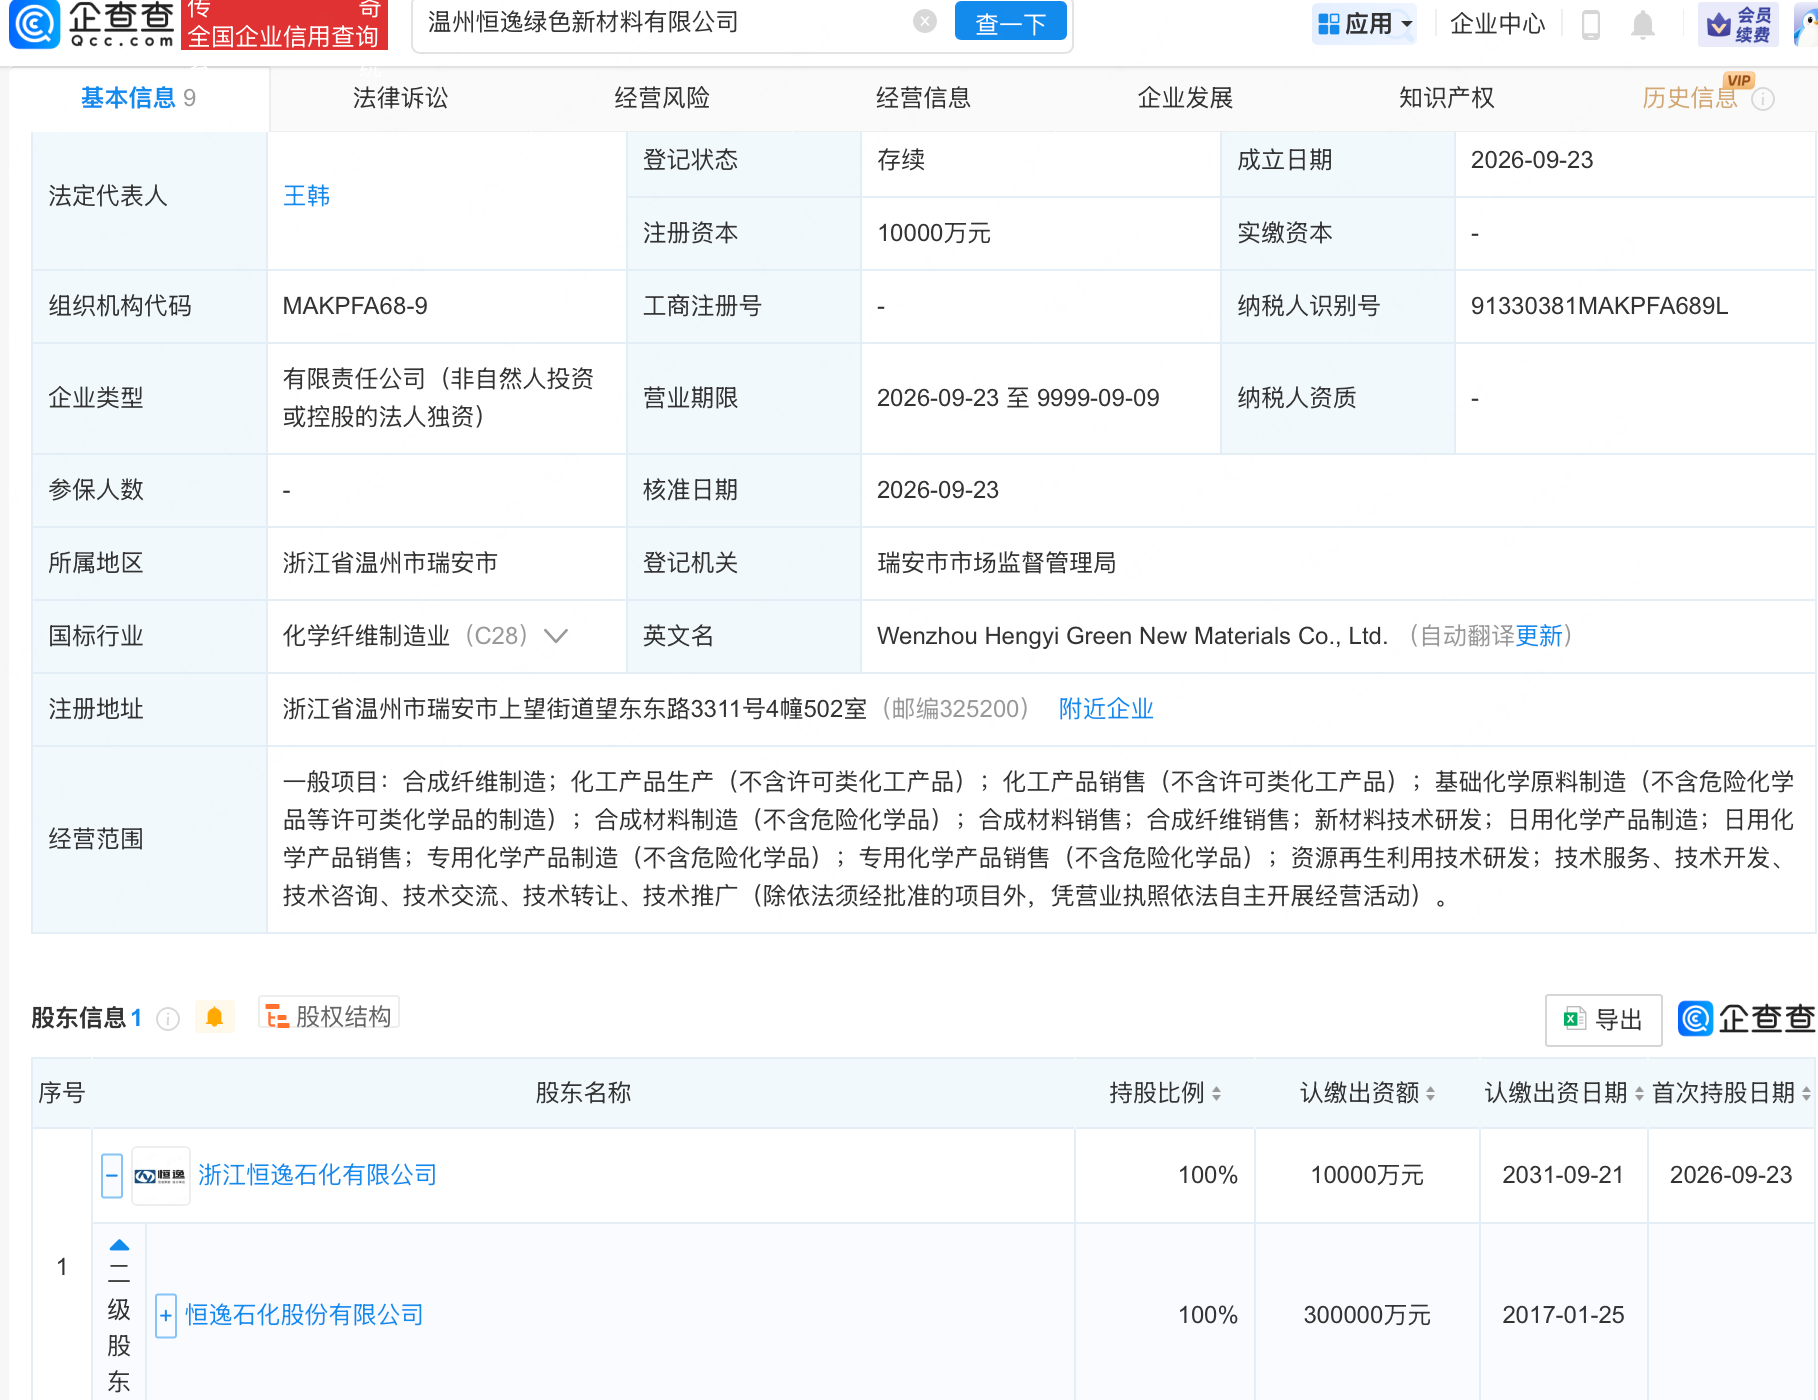The height and width of the screenshot is (1400, 1818).
Task: Click the 全国企业信用查询 red banner
Action: point(284,25)
